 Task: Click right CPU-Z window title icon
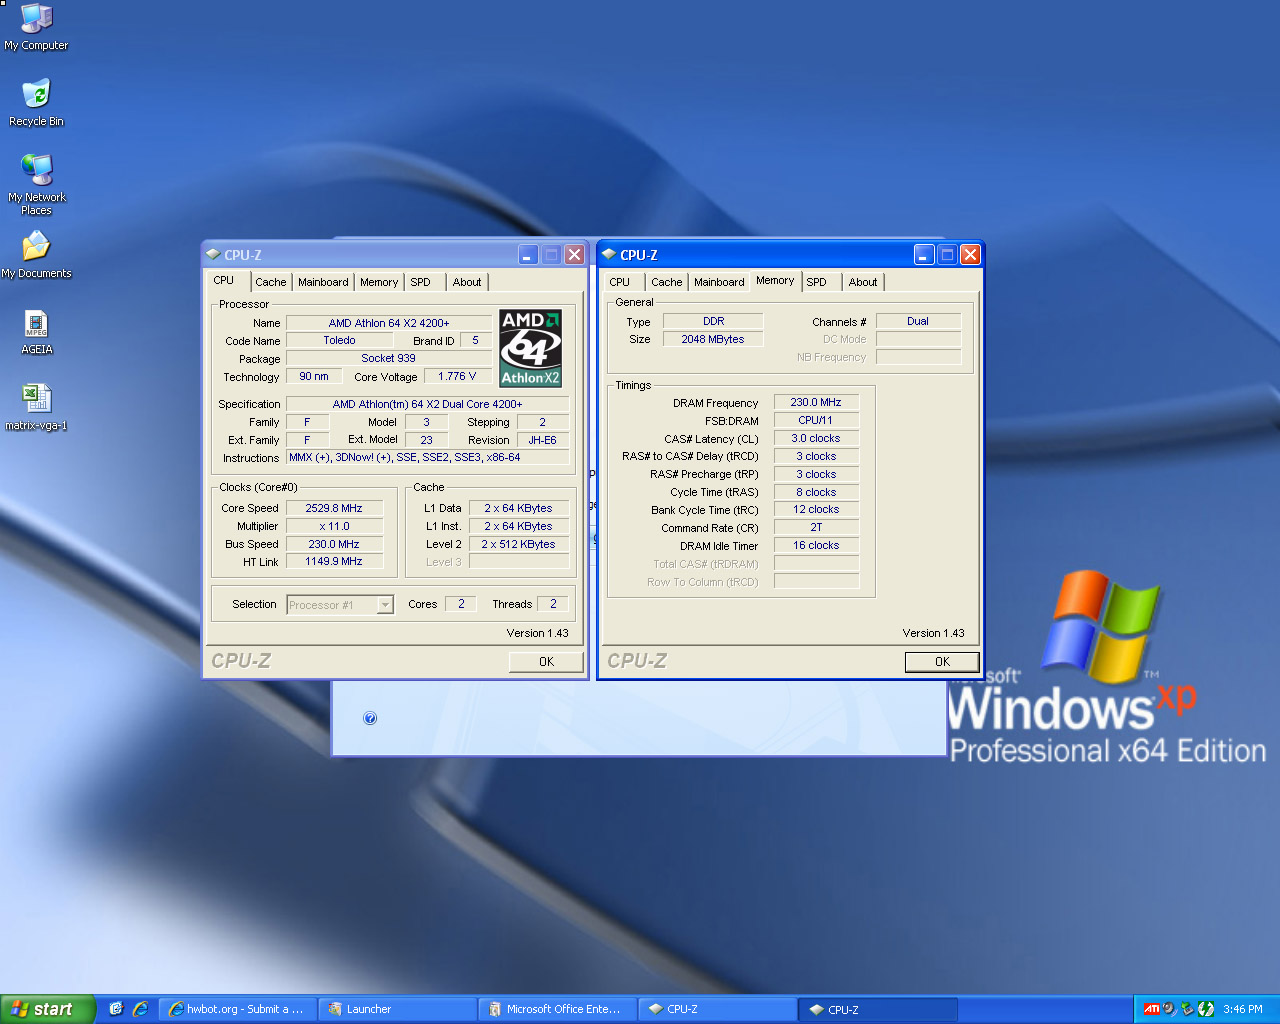click(608, 255)
